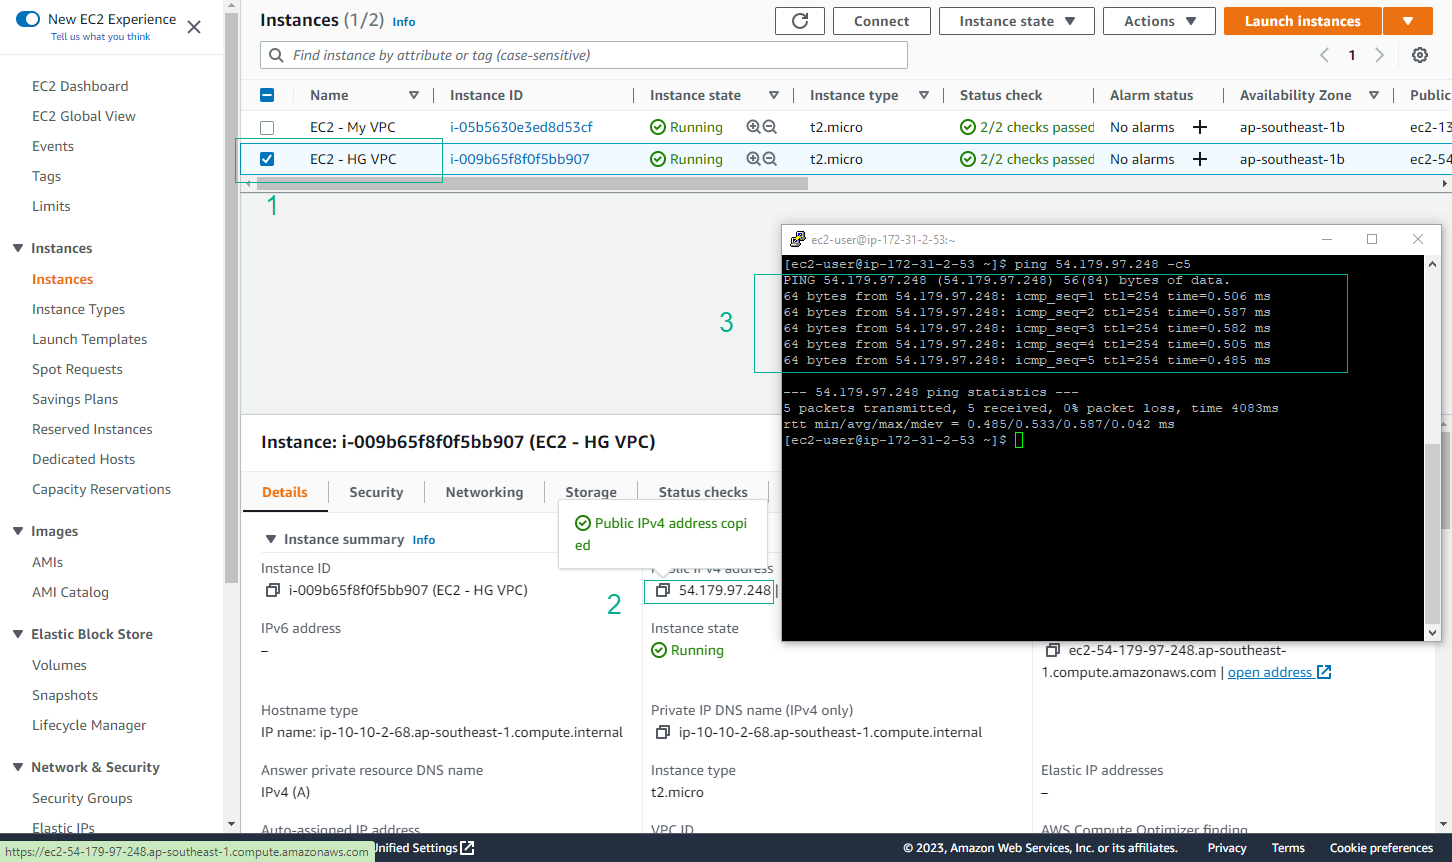
Task: Add alarm plus icon for EC2 - My VPC
Action: coord(1200,127)
